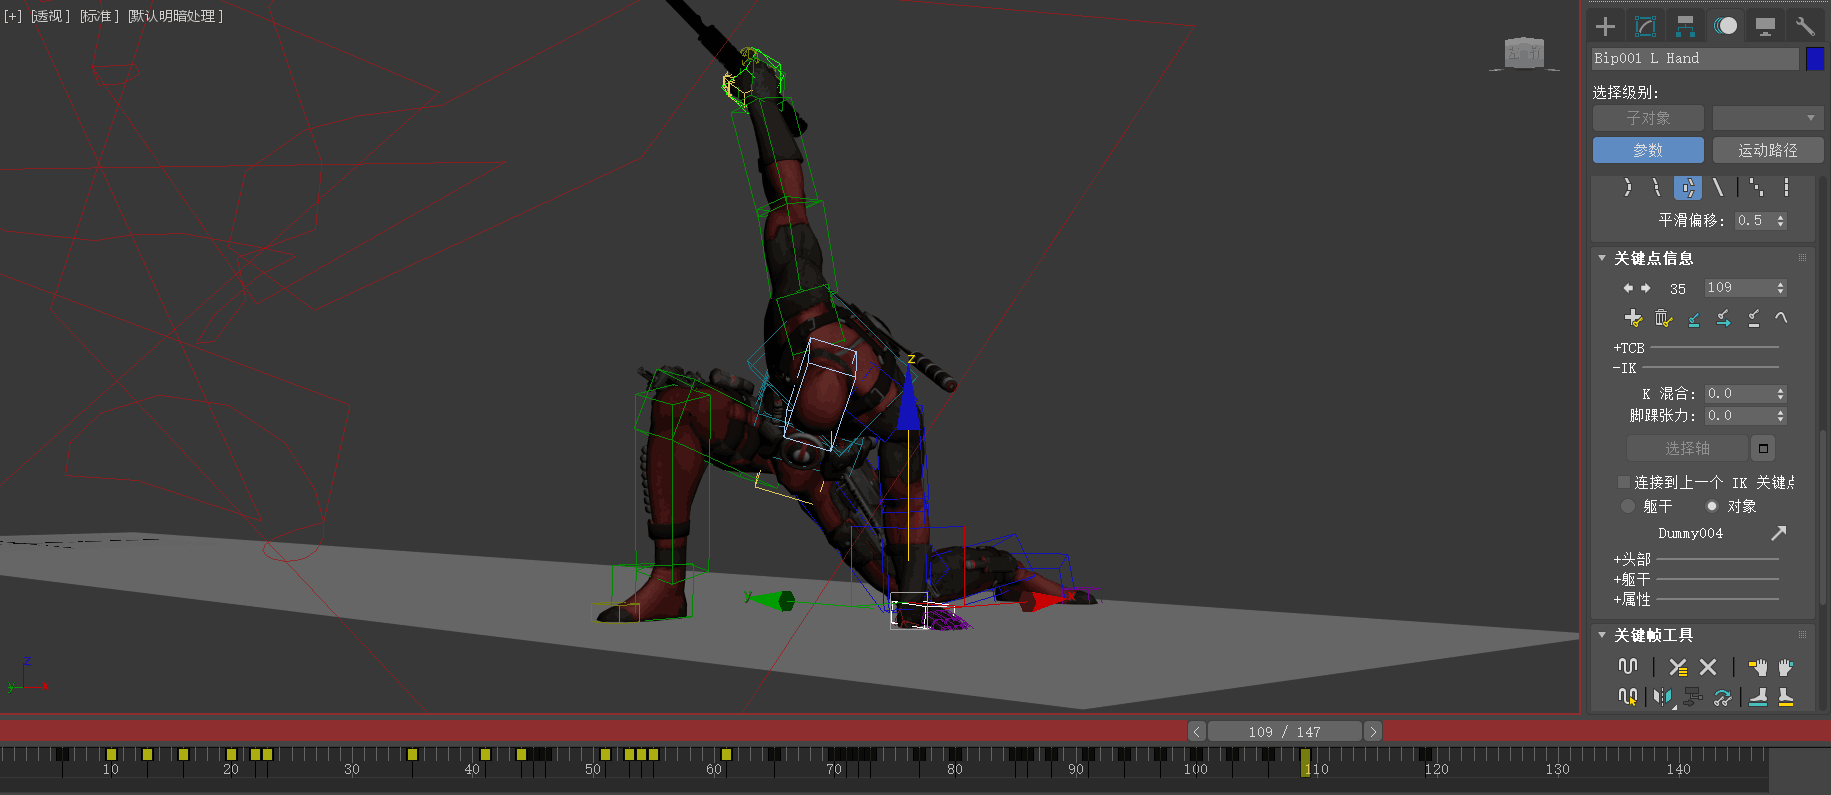
Task: Click the Mirror icon in 关键帧工具
Action: pos(1663,696)
